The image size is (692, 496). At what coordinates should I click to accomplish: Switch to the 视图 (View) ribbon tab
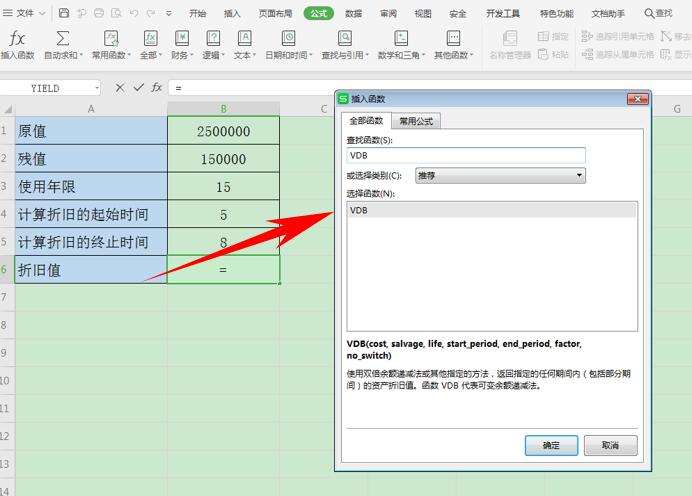(x=423, y=13)
